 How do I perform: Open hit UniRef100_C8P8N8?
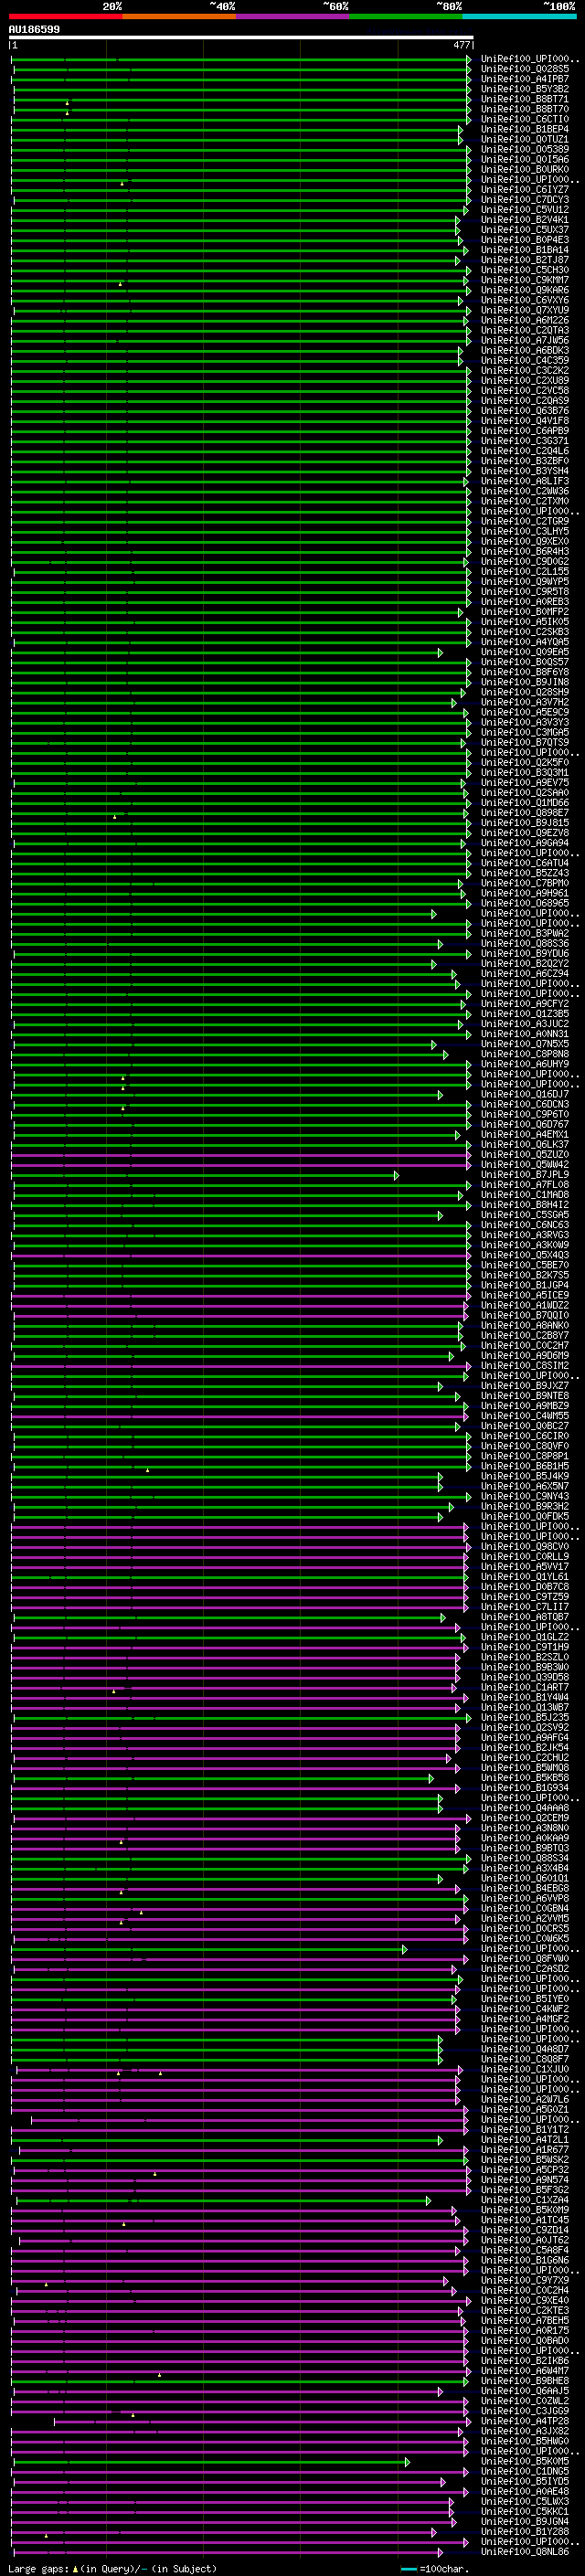(525, 1054)
